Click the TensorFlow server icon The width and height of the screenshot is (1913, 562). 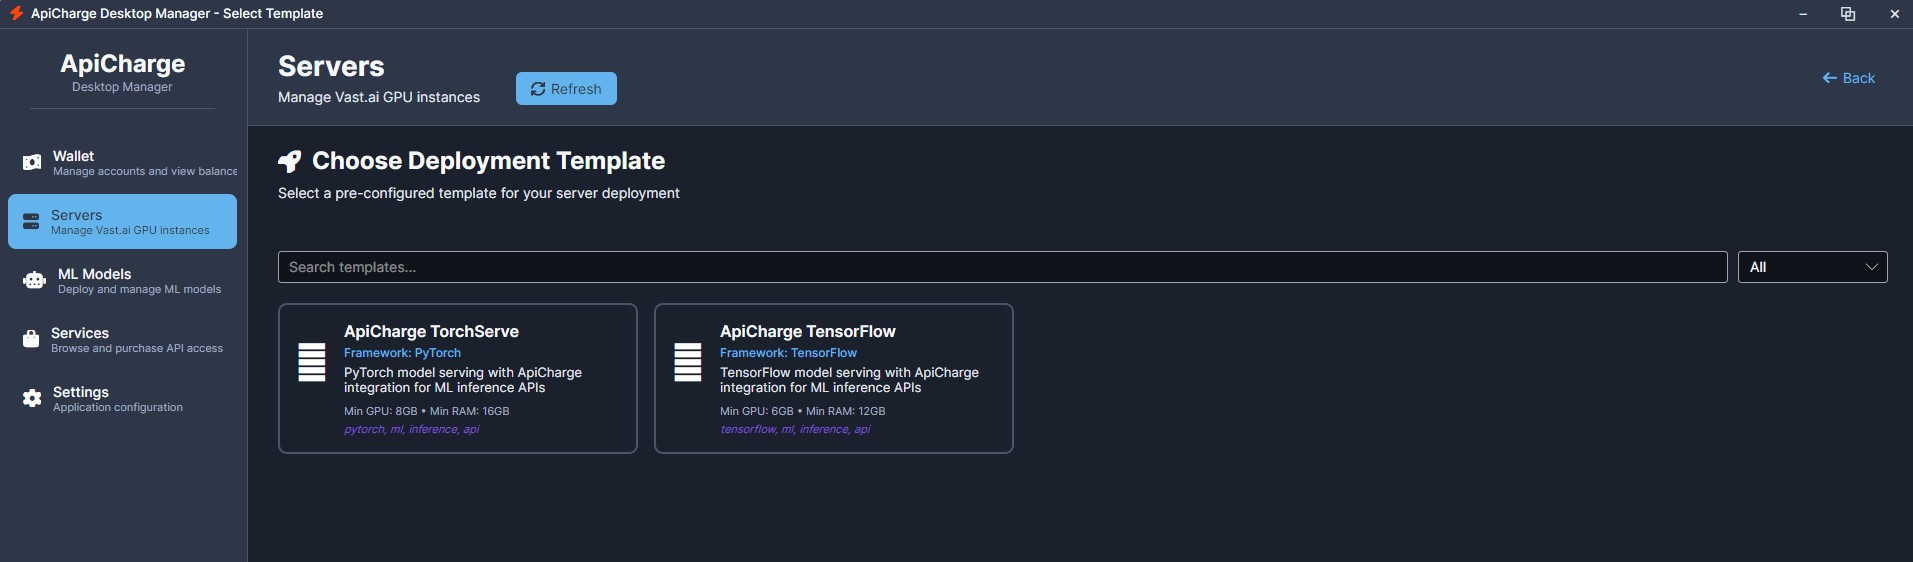coord(688,362)
